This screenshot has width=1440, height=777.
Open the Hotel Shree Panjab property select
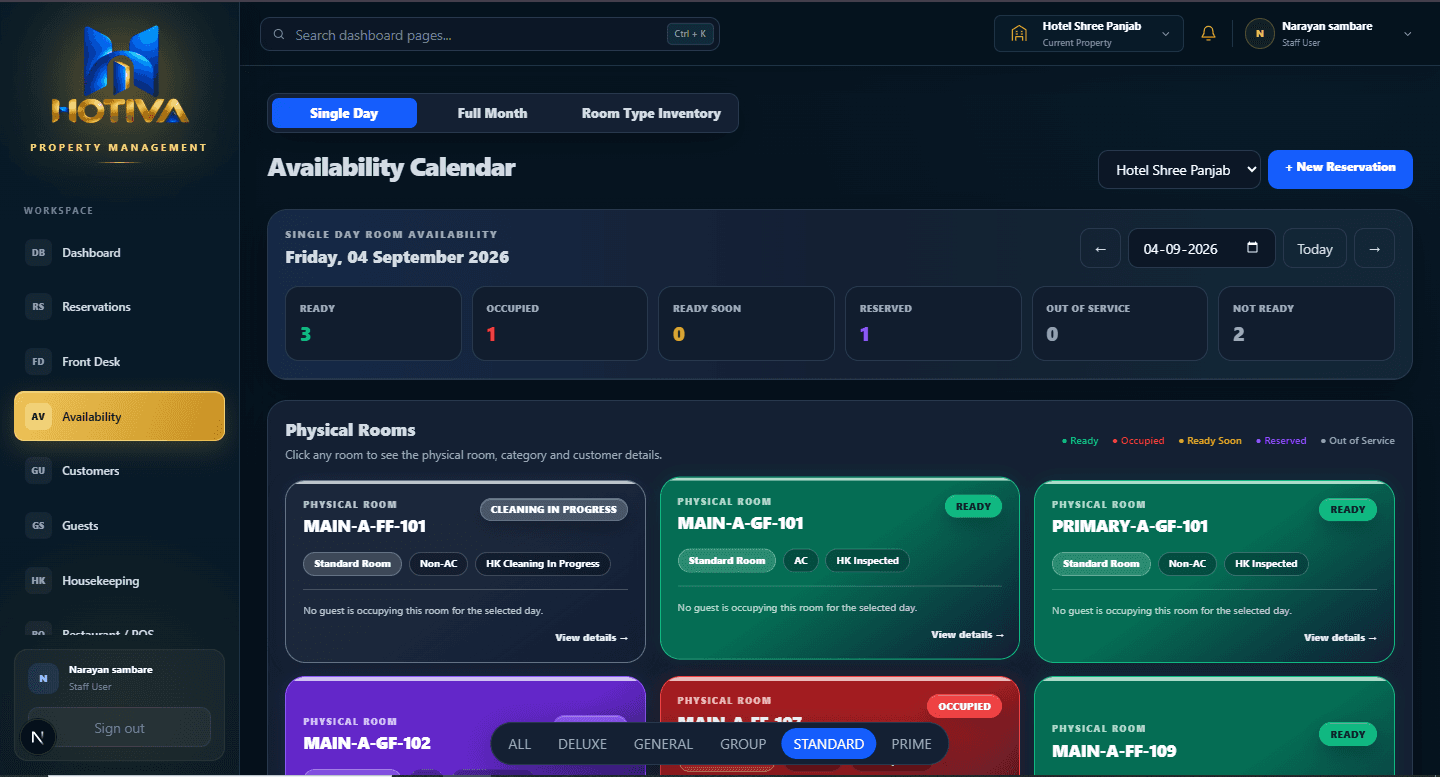pos(1179,170)
